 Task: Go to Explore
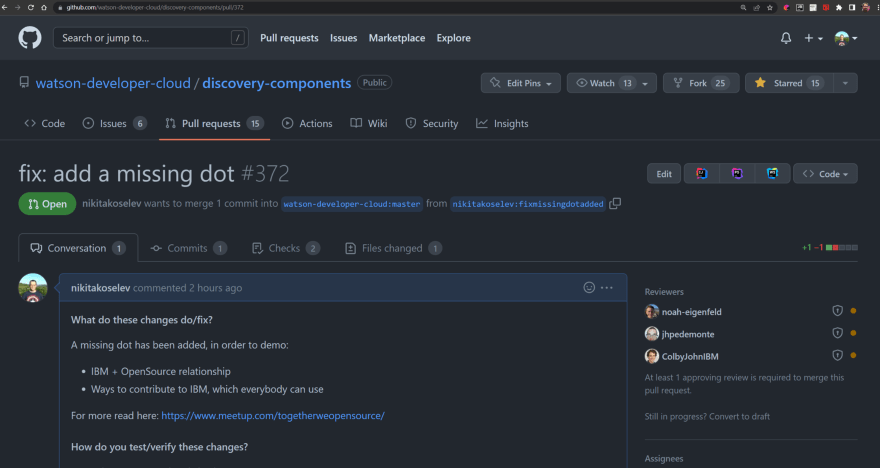pyautogui.click(x=453, y=38)
